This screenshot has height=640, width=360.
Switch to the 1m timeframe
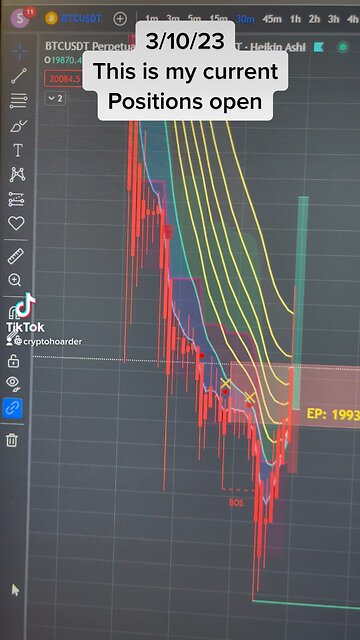[151, 19]
